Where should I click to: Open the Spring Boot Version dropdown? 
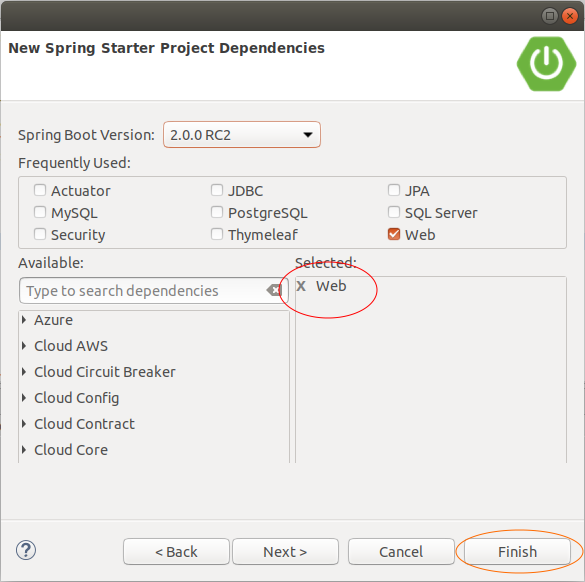pyautogui.click(x=242, y=135)
